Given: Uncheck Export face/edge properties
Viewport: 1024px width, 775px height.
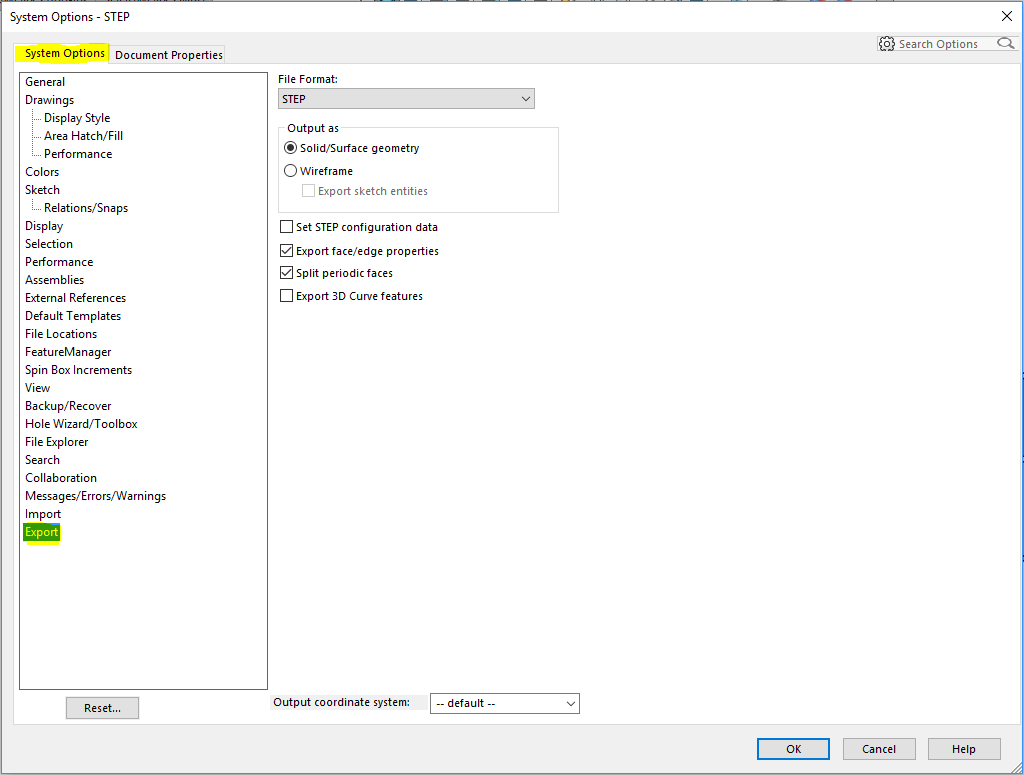Looking at the screenshot, I should [286, 251].
